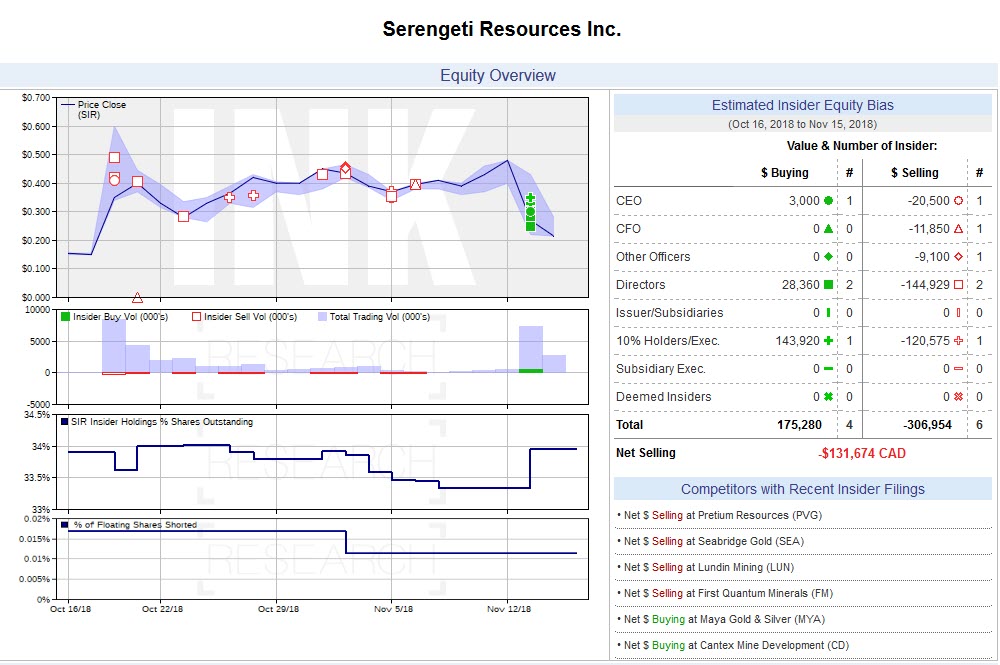
Task: Click the red diamond marker on the price line
Action: point(345,168)
